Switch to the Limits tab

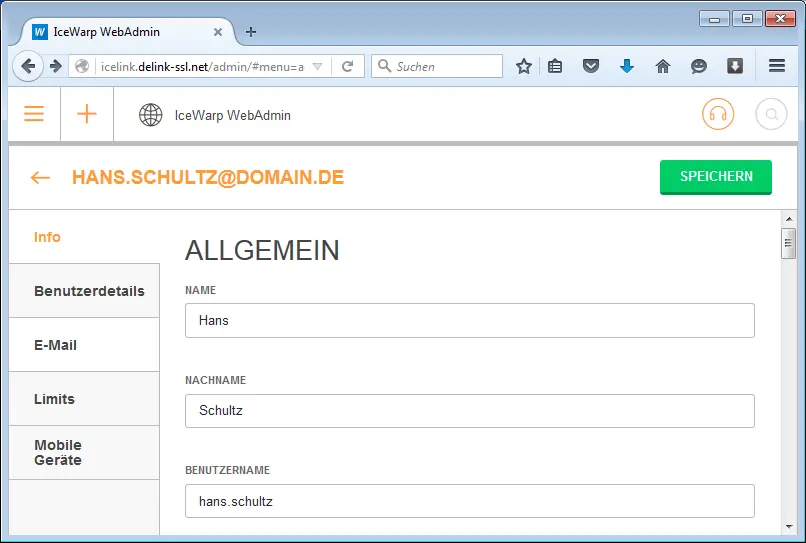click(x=84, y=399)
